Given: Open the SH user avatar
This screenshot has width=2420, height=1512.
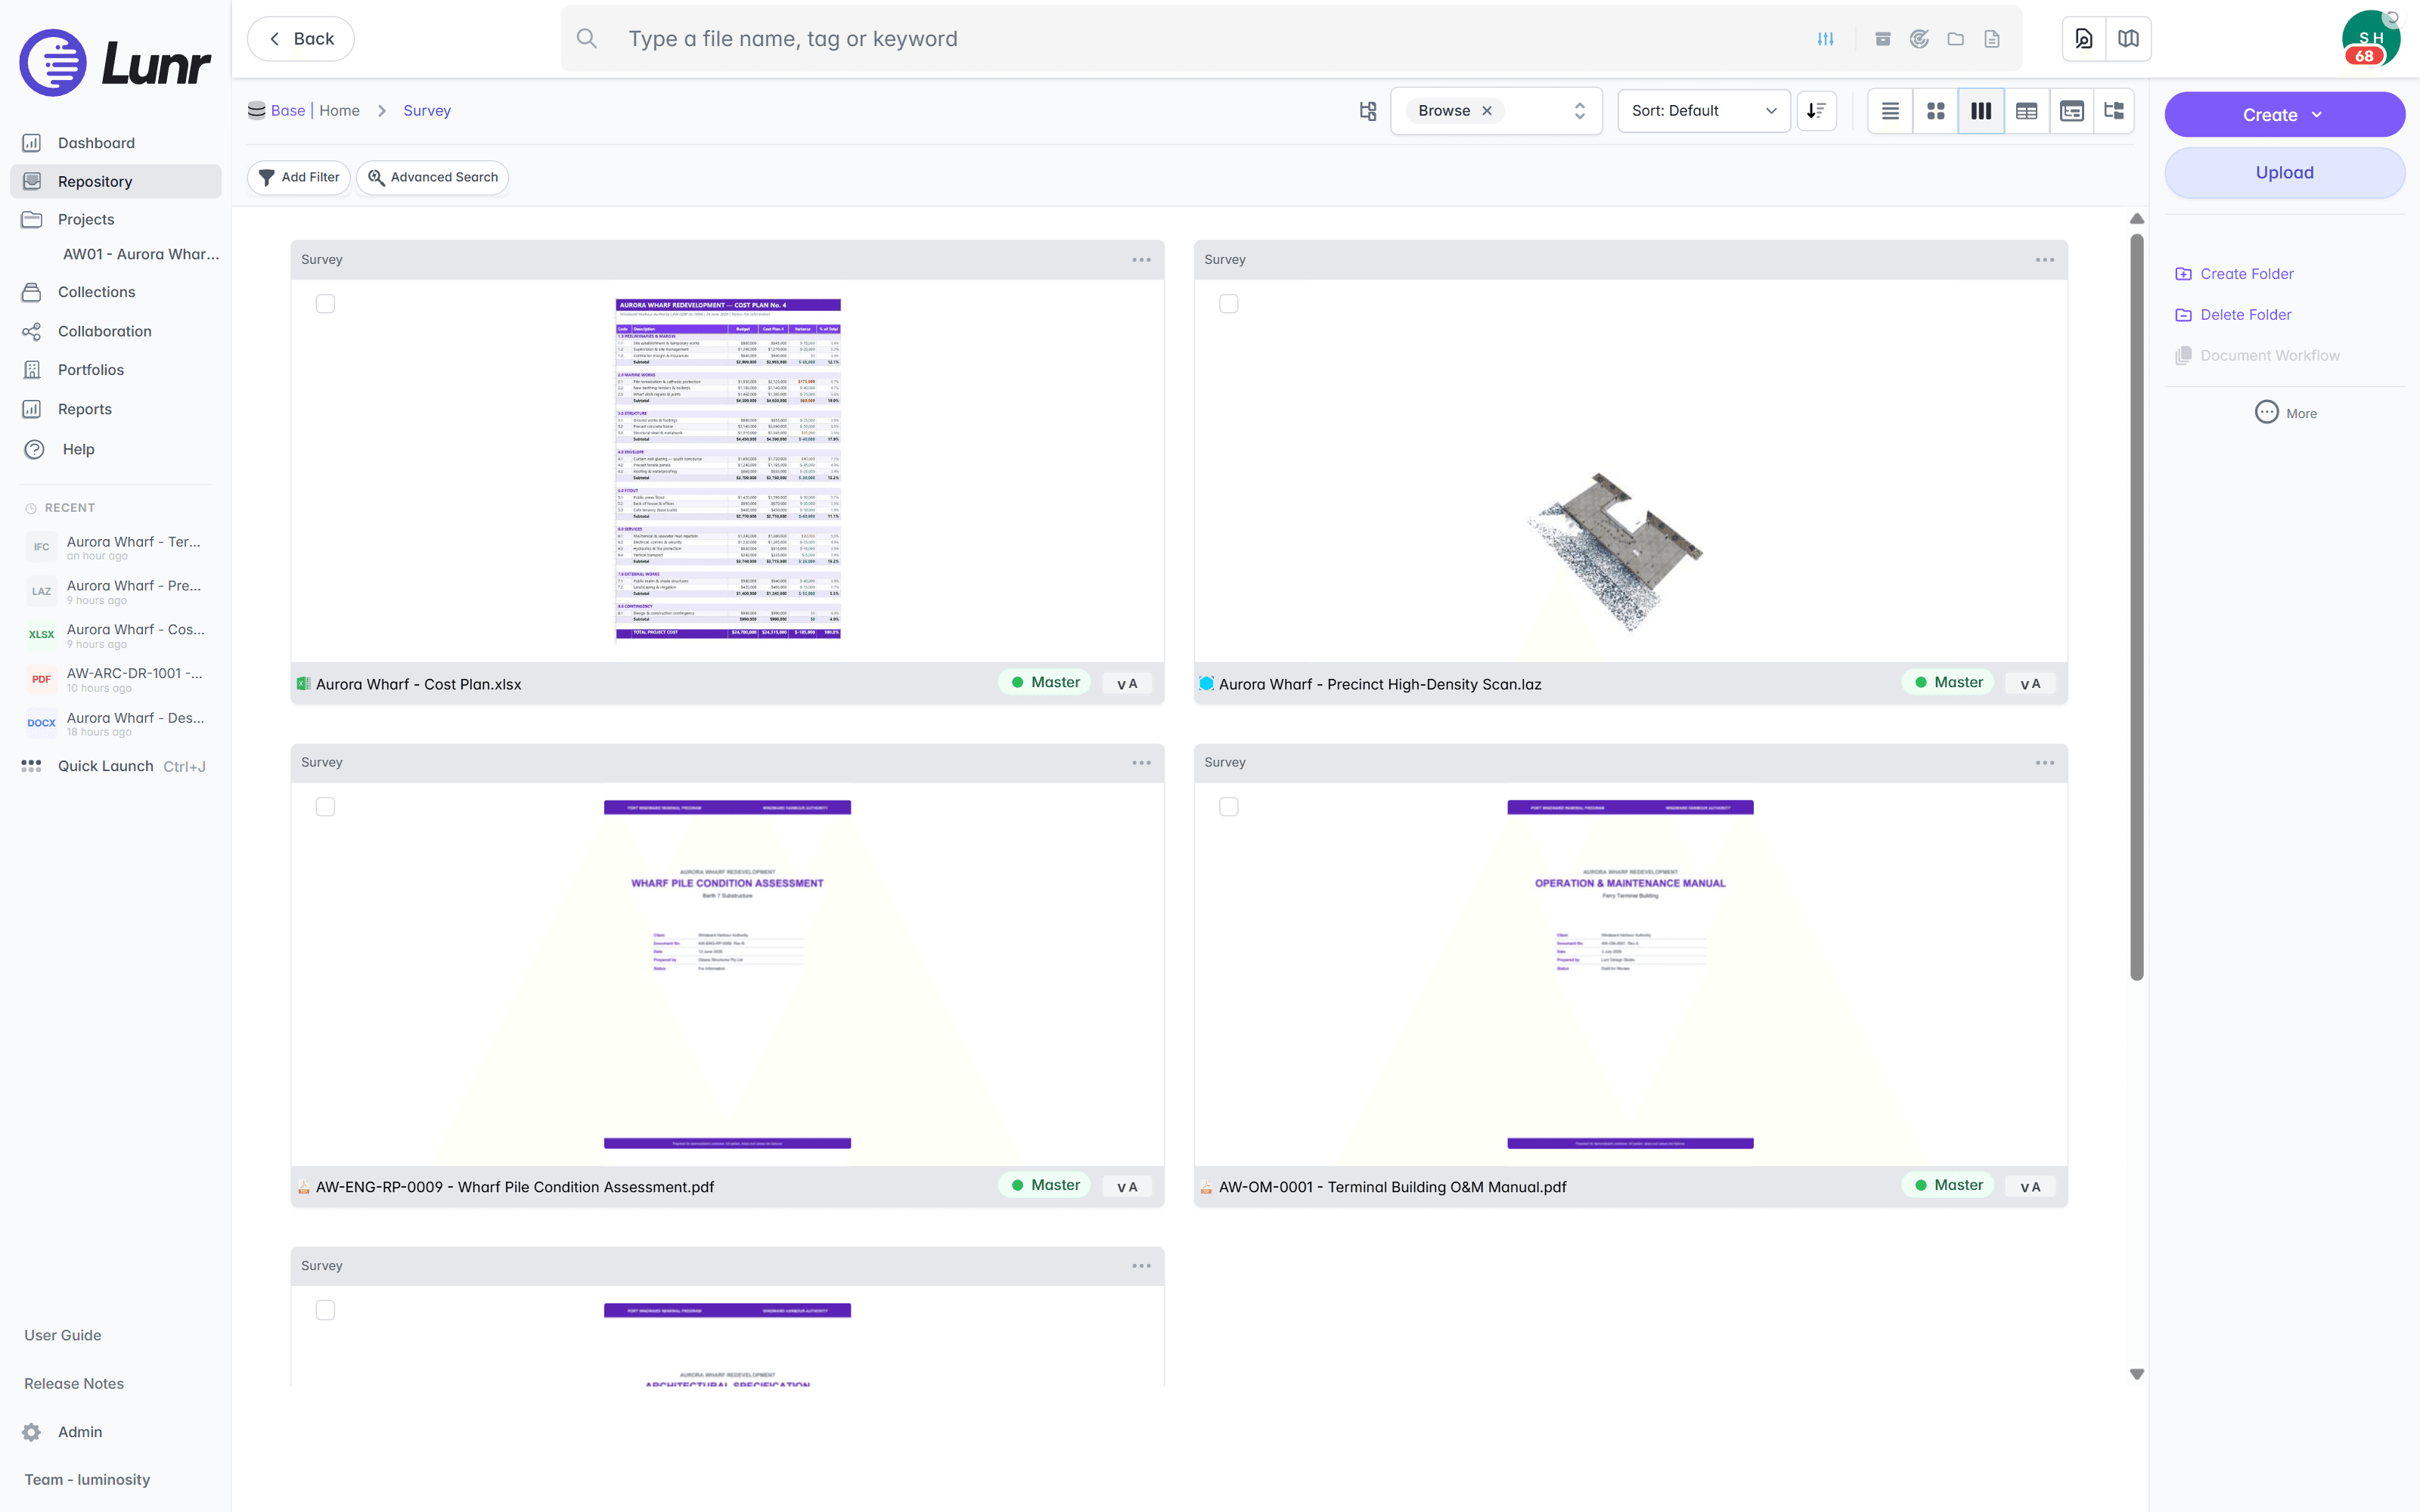Looking at the screenshot, I should click(x=2370, y=39).
